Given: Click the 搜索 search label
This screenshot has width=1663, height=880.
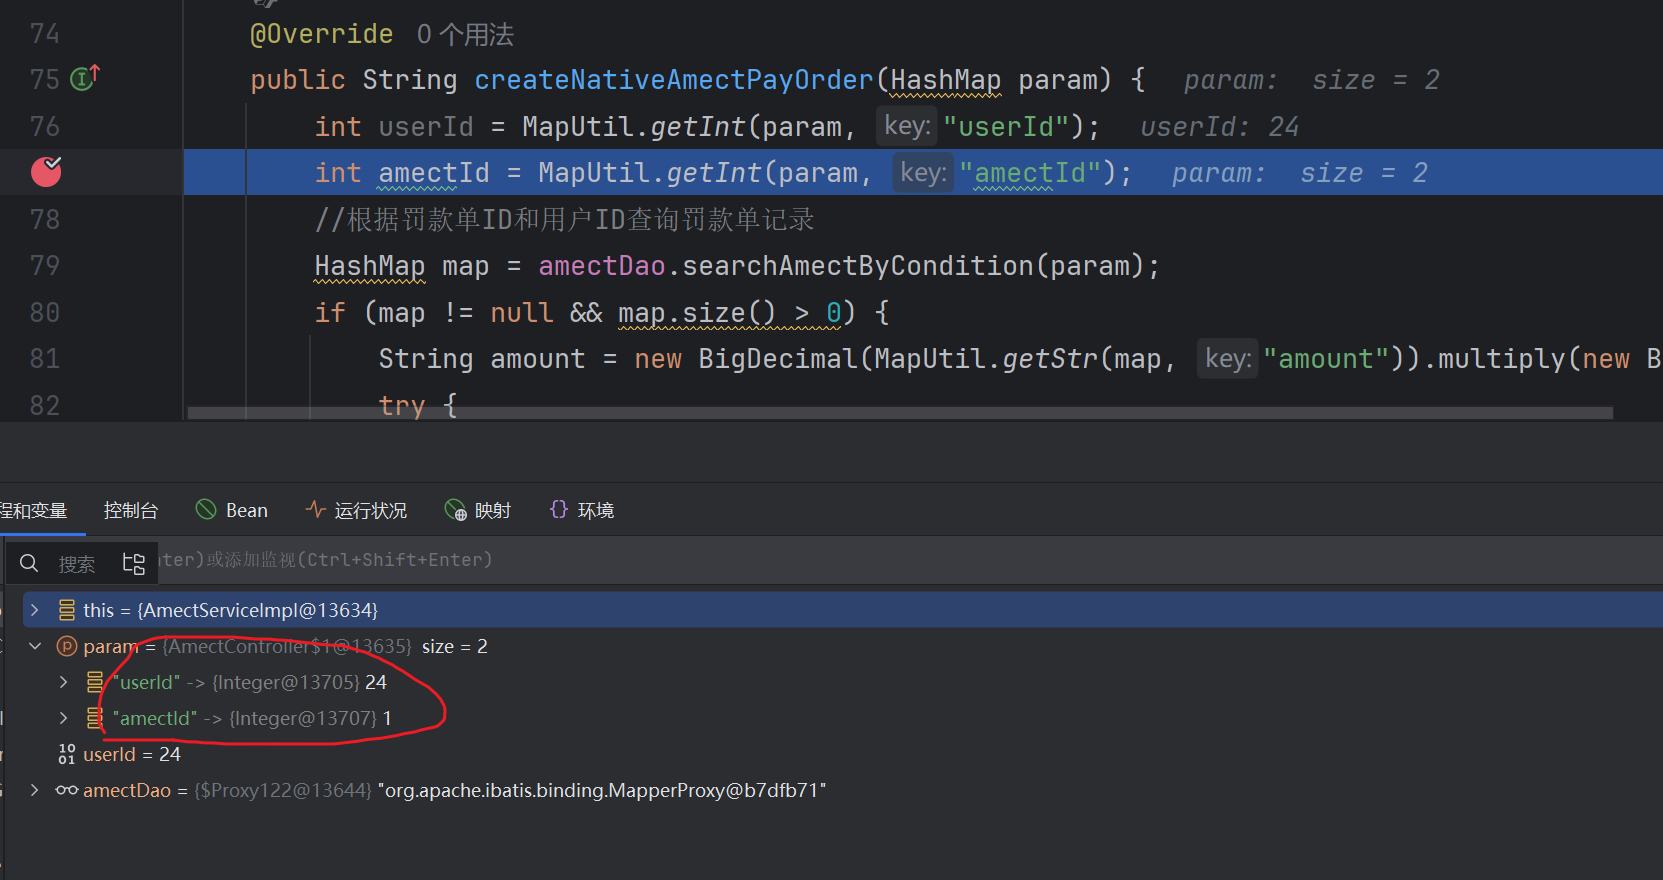Looking at the screenshot, I should click(77, 564).
